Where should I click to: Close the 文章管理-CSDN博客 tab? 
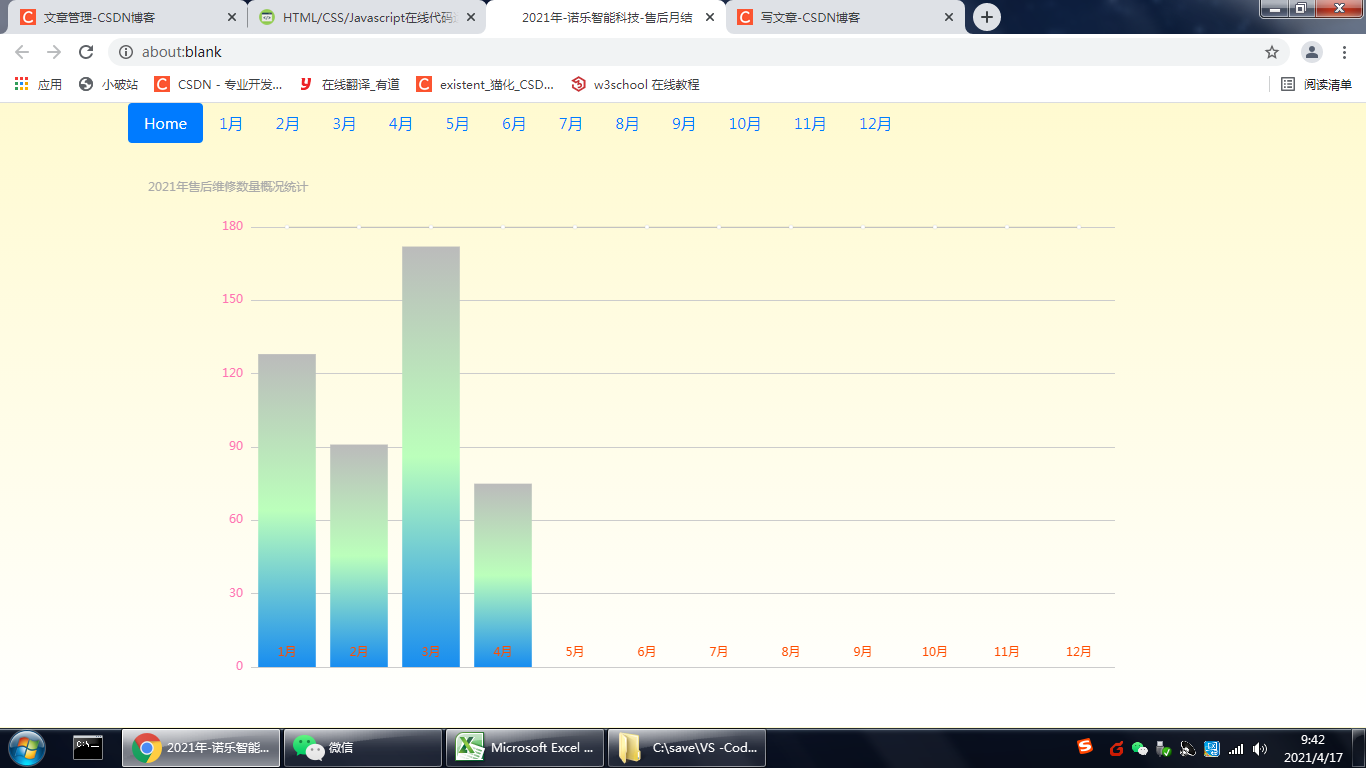click(232, 17)
